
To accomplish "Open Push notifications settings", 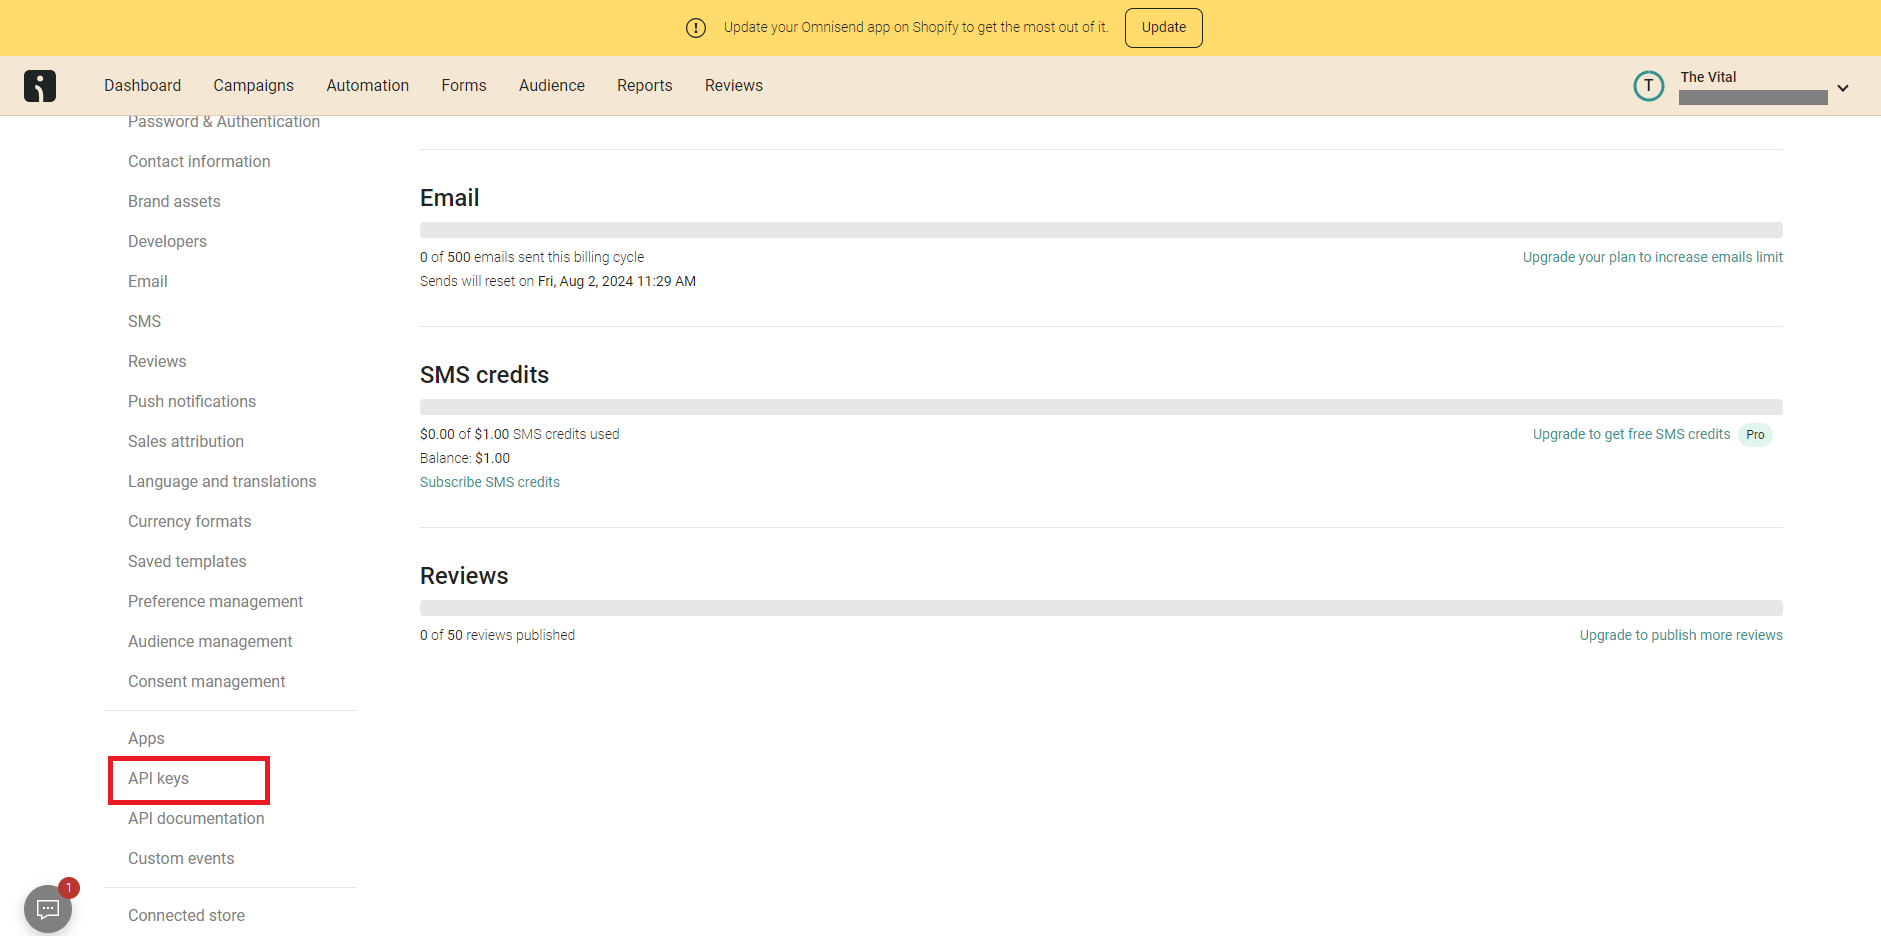I will click(192, 401).
